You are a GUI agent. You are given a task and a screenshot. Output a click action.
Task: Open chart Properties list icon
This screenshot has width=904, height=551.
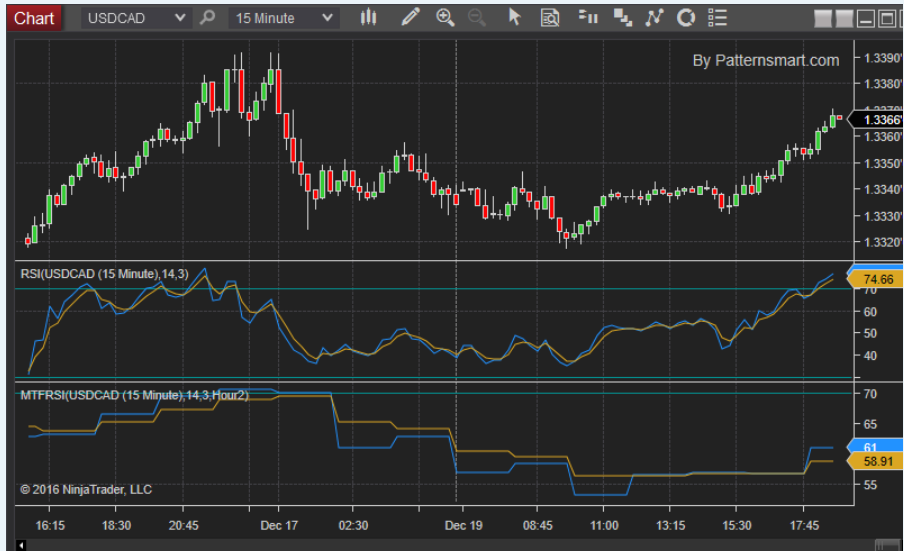716,17
